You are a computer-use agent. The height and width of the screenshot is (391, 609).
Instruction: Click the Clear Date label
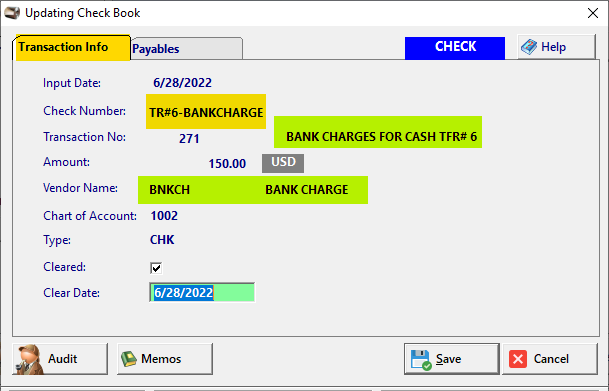pos(71,293)
